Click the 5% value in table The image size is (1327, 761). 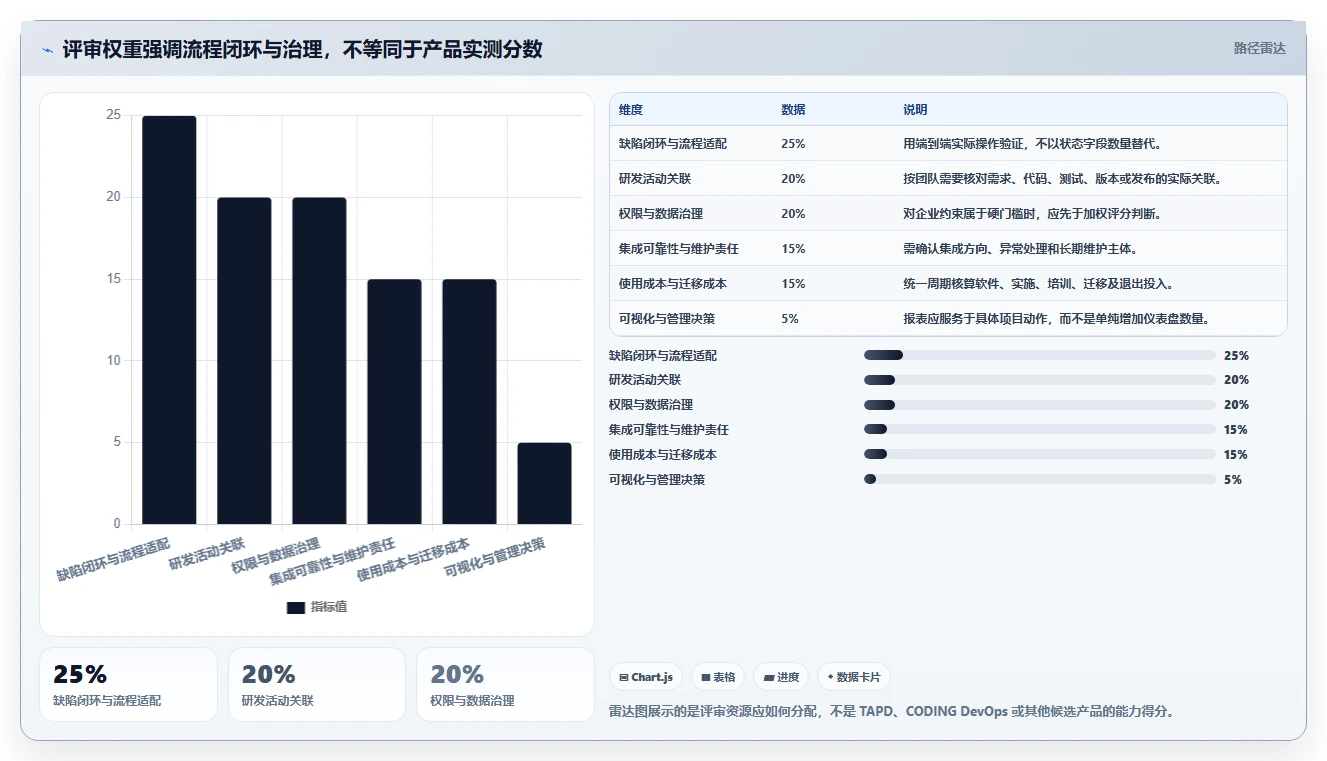(x=790, y=319)
